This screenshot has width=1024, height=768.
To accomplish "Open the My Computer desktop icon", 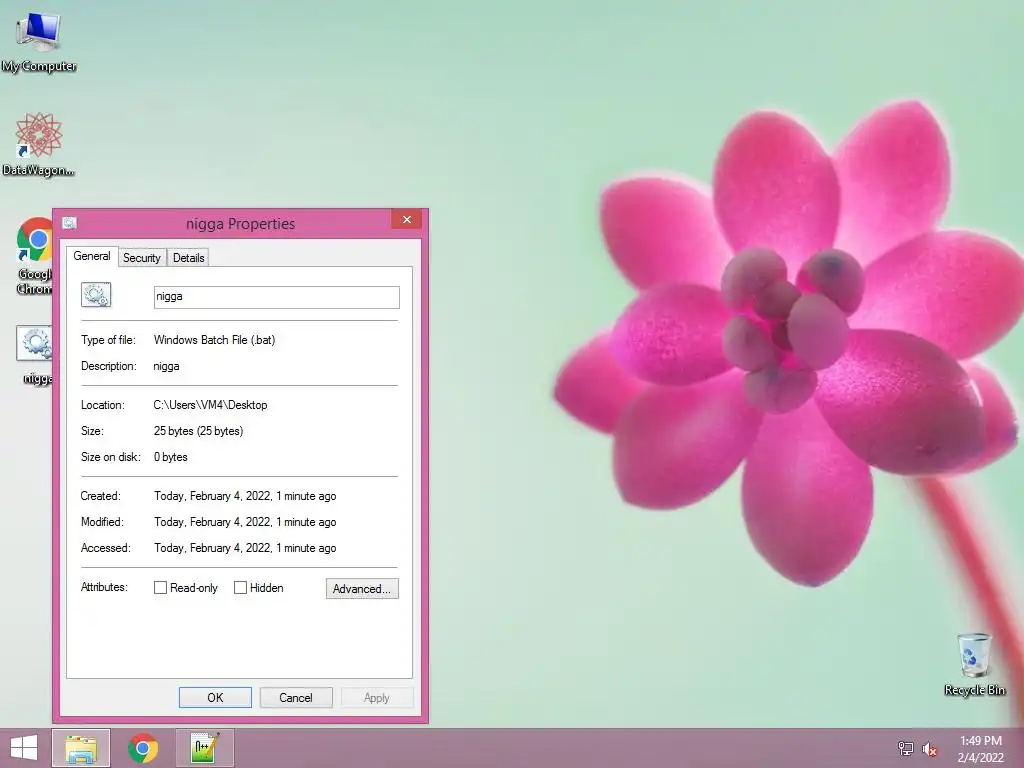I will (39, 42).
